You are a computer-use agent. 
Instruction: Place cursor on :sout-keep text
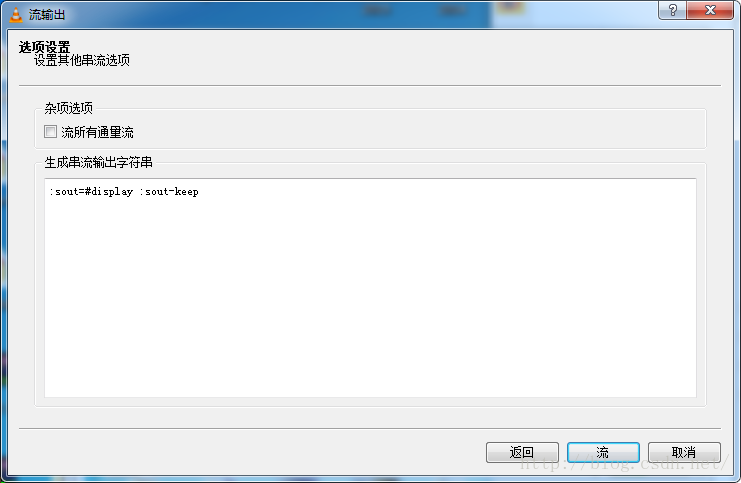coord(169,191)
